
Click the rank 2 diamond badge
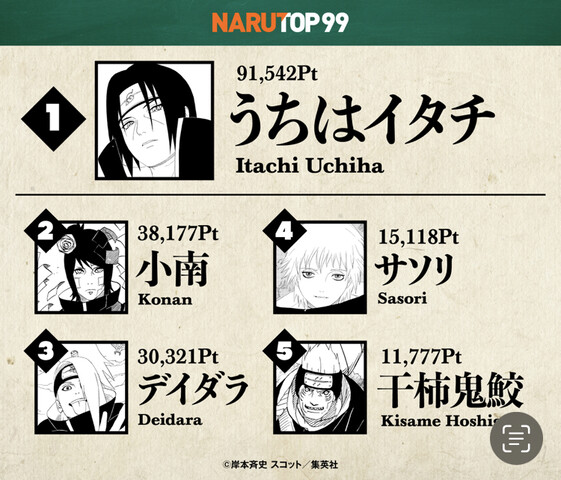click(45, 230)
